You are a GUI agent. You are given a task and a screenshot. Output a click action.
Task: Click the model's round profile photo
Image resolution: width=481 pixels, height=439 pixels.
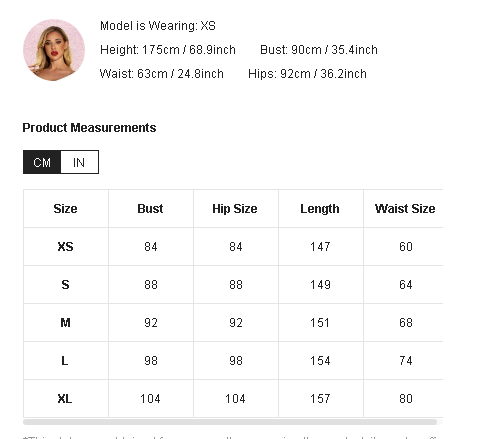point(54,50)
